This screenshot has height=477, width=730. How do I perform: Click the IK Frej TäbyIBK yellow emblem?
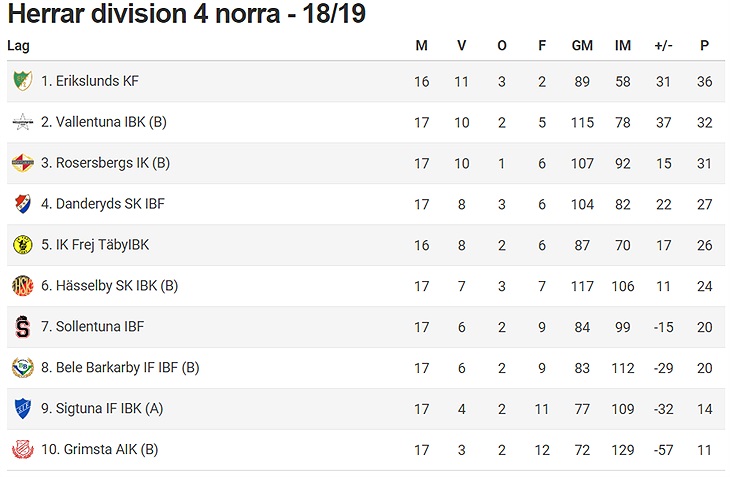click(x=22, y=245)
